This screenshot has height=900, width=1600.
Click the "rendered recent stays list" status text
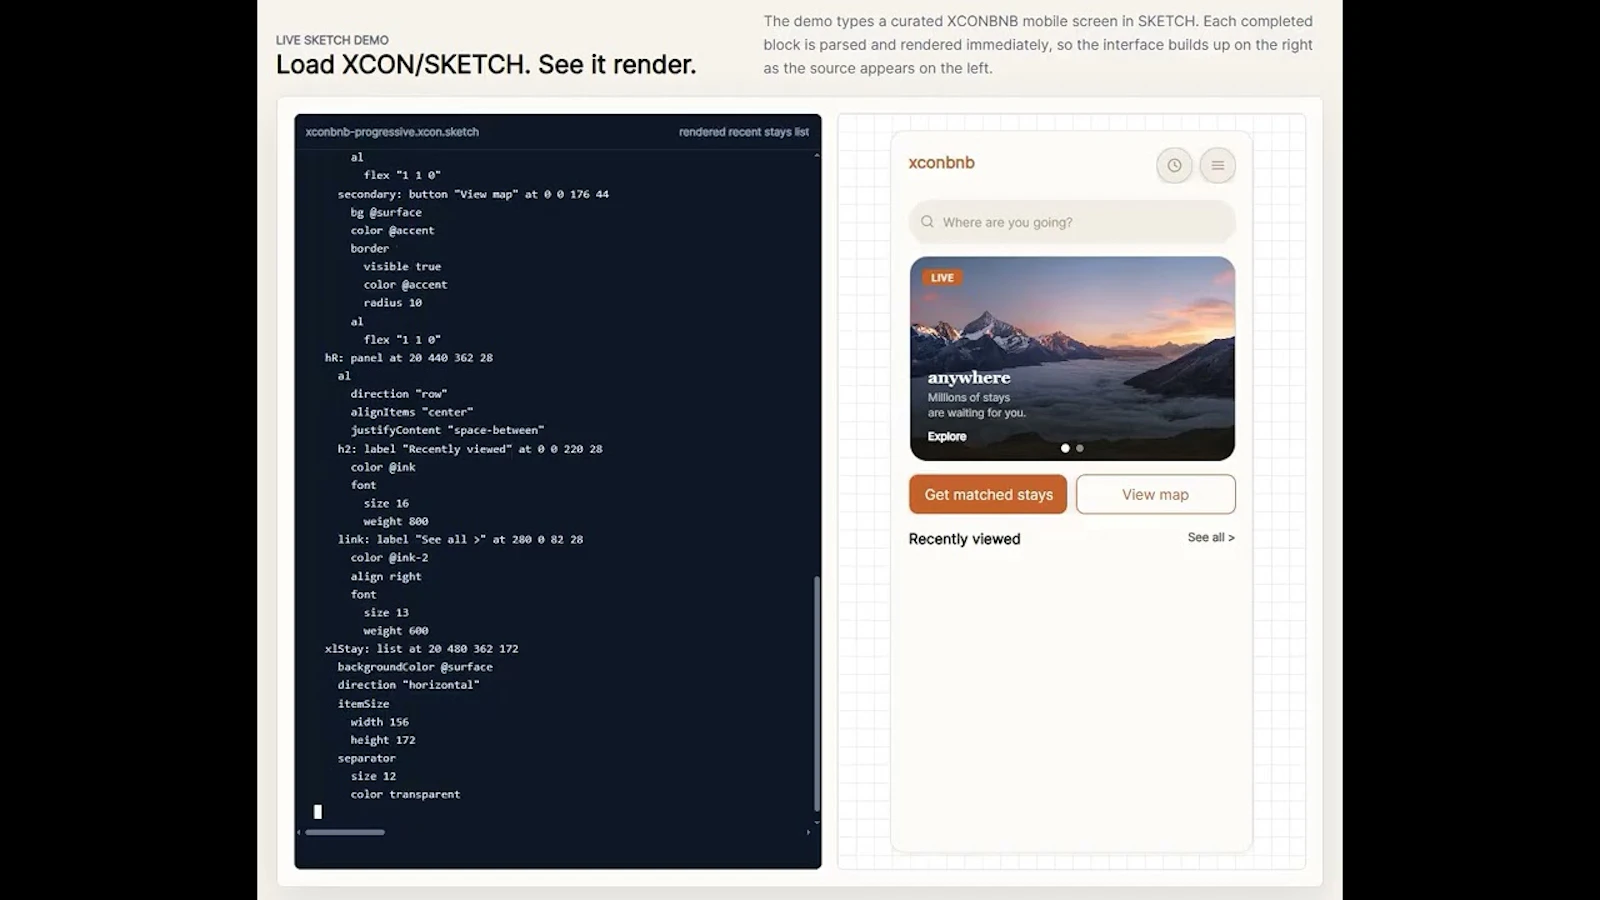744,132
